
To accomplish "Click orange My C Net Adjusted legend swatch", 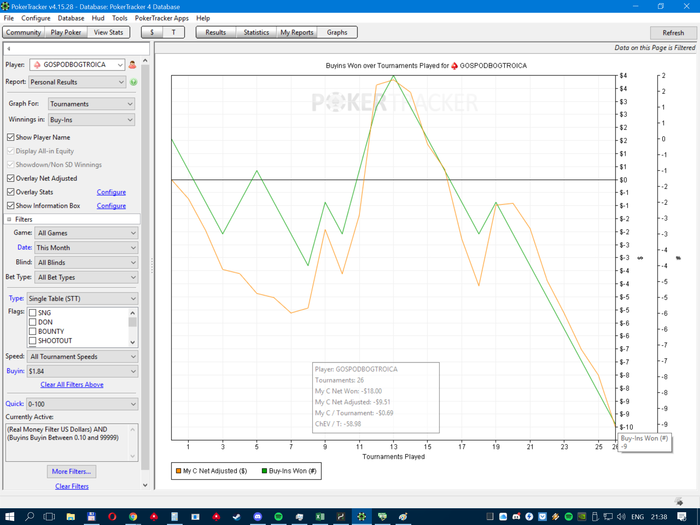I will 179,471.
